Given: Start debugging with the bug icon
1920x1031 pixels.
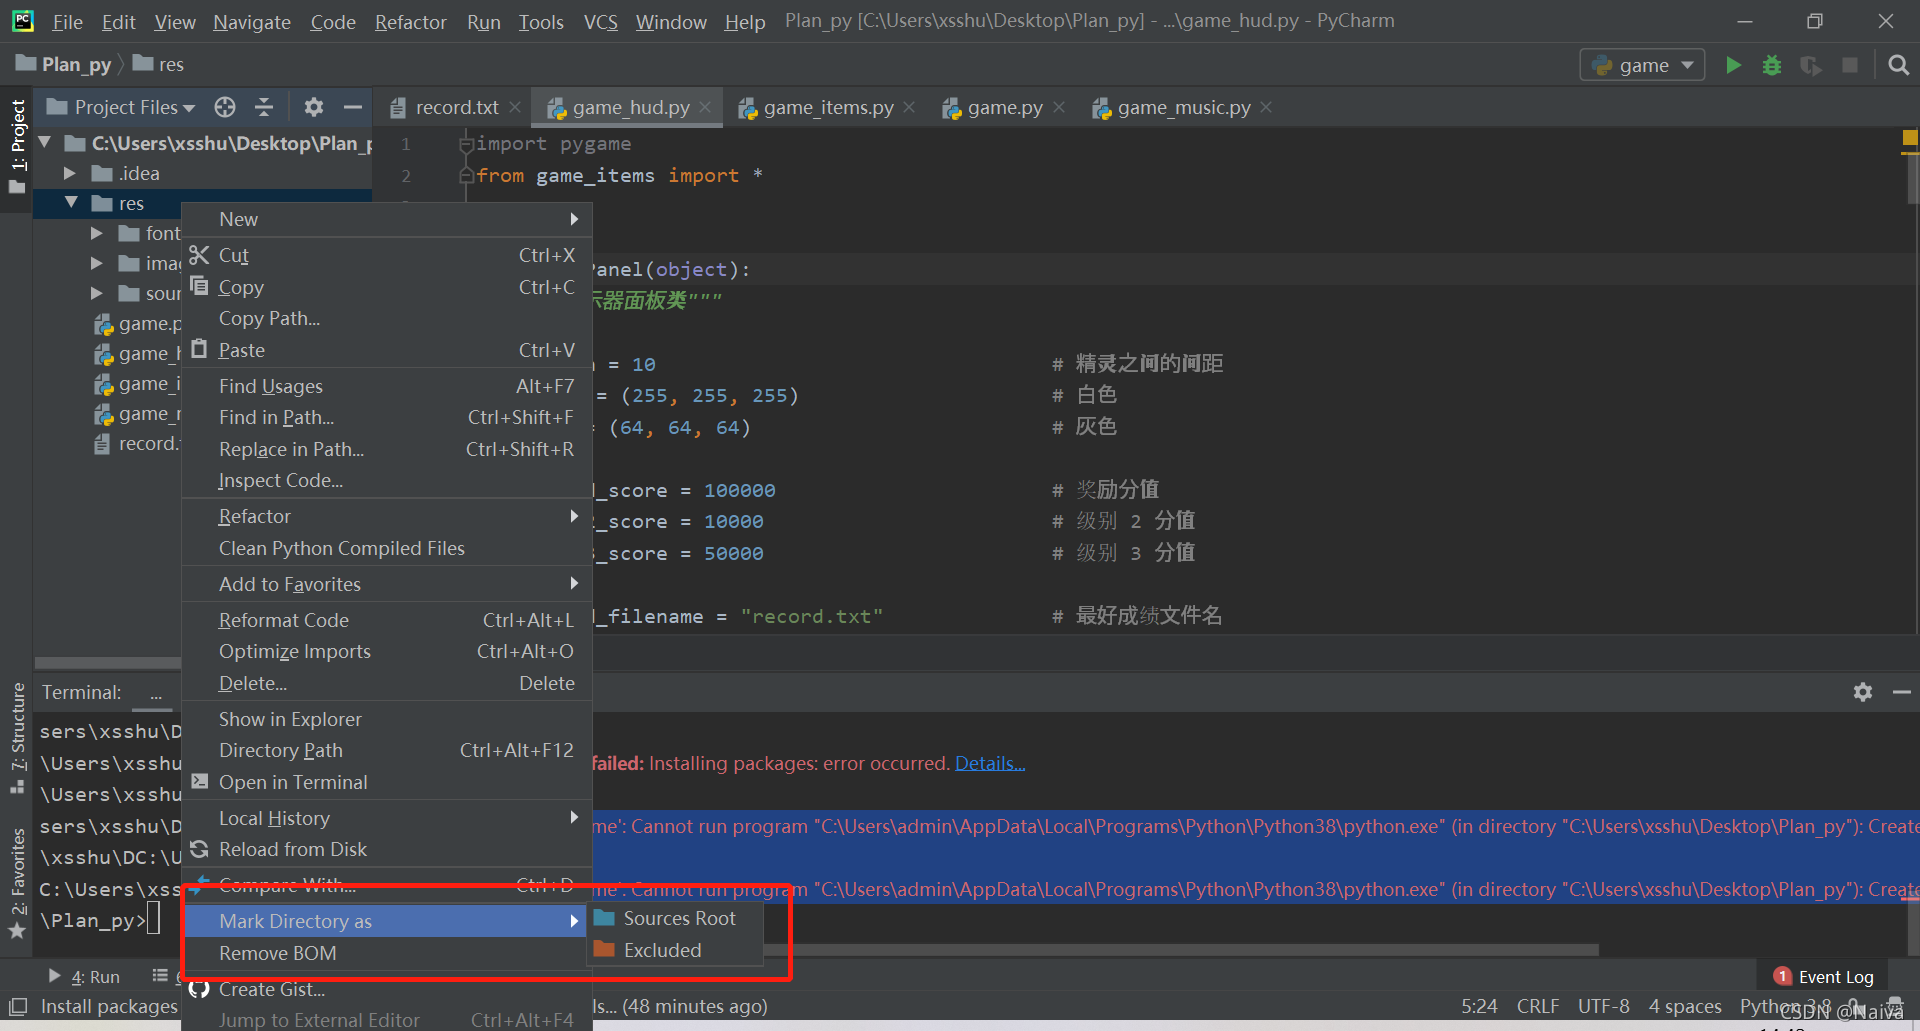Looking at the screenshot, I should [x=1772, y=65].
